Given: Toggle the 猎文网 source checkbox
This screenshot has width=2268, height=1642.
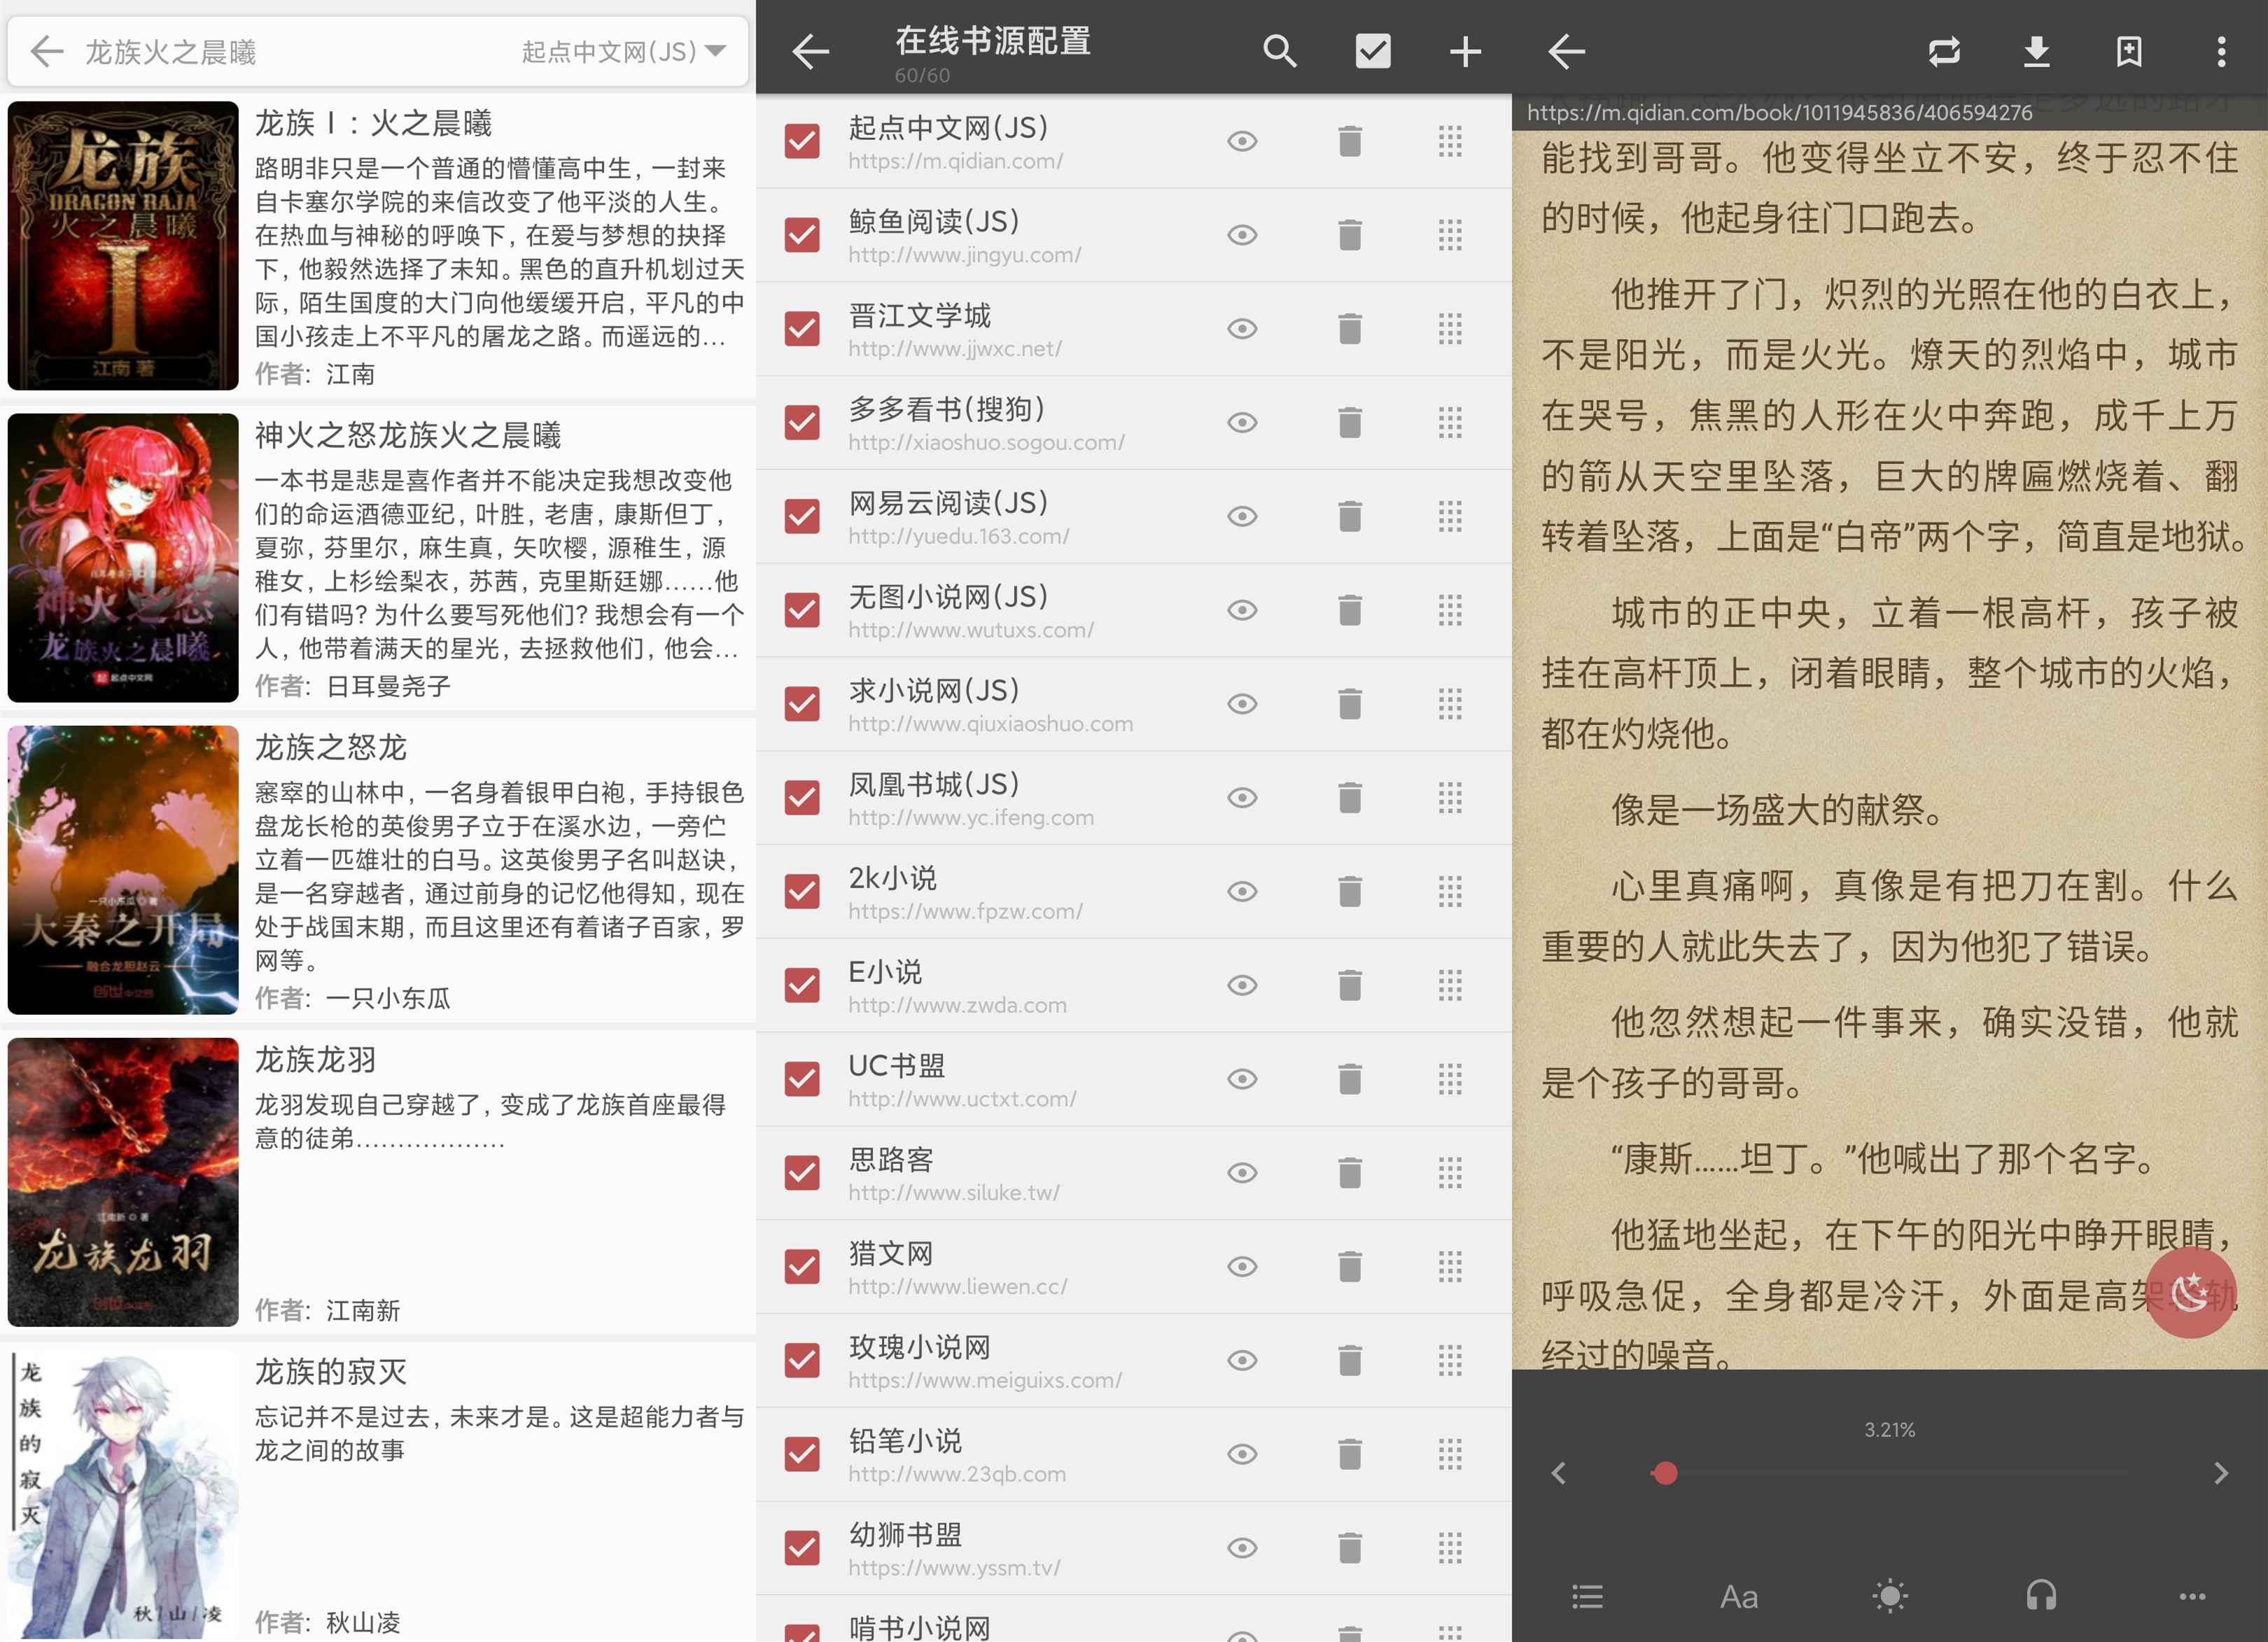Looking at the screenshot, I should click(801, 1266).
